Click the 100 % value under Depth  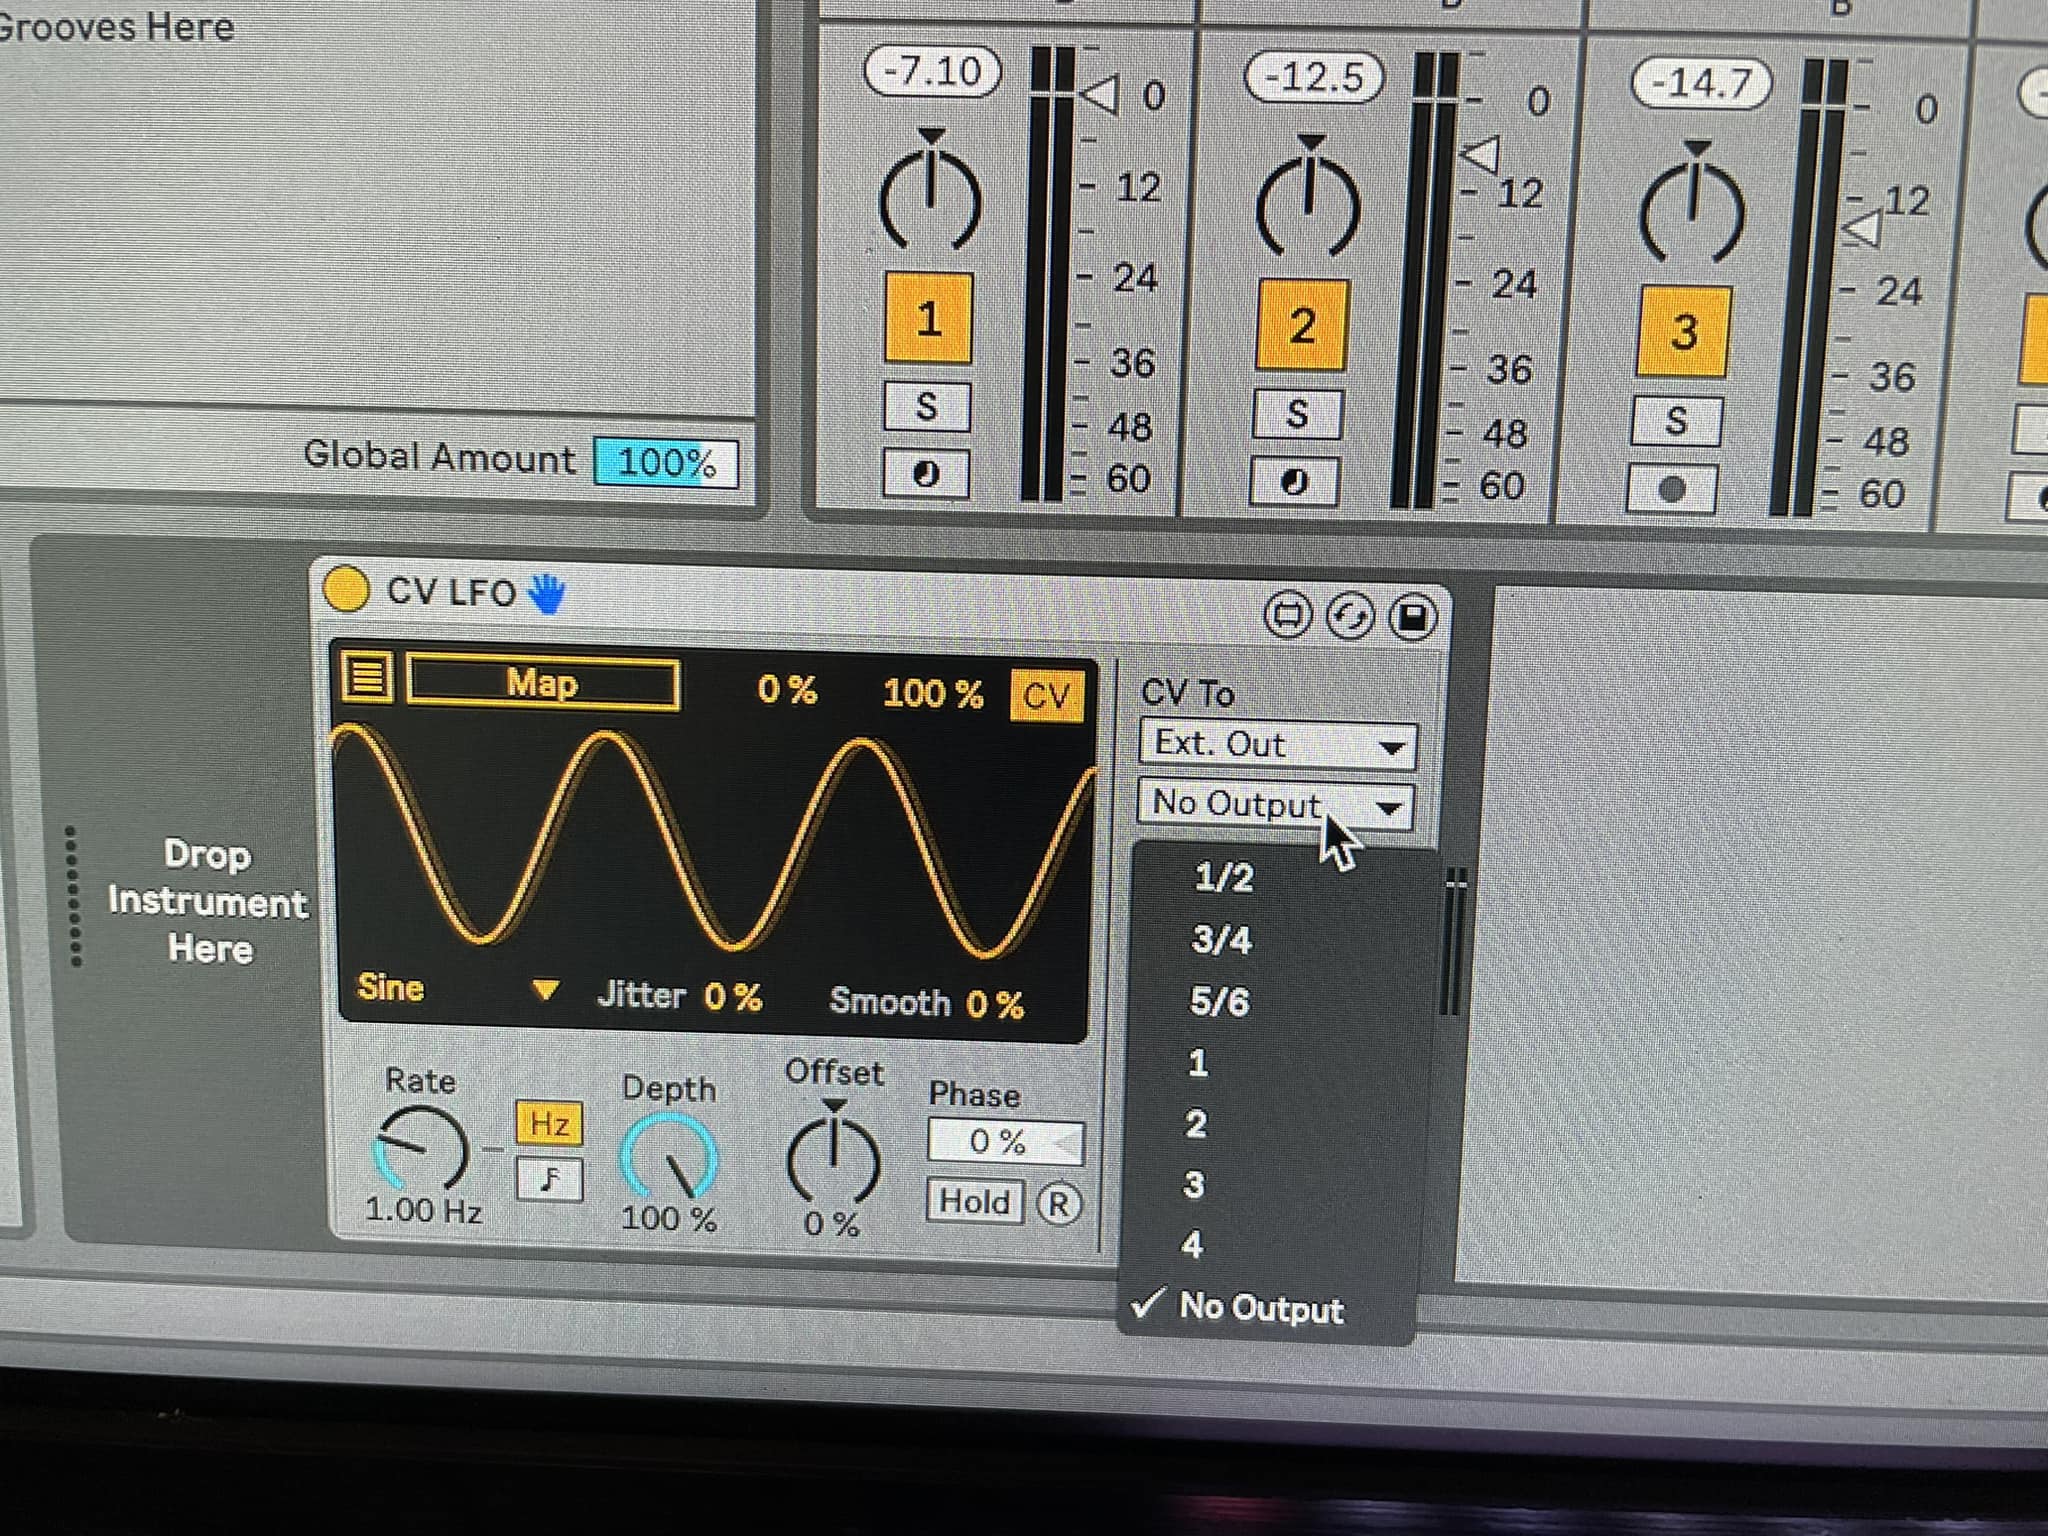[x=669, y=1218]
